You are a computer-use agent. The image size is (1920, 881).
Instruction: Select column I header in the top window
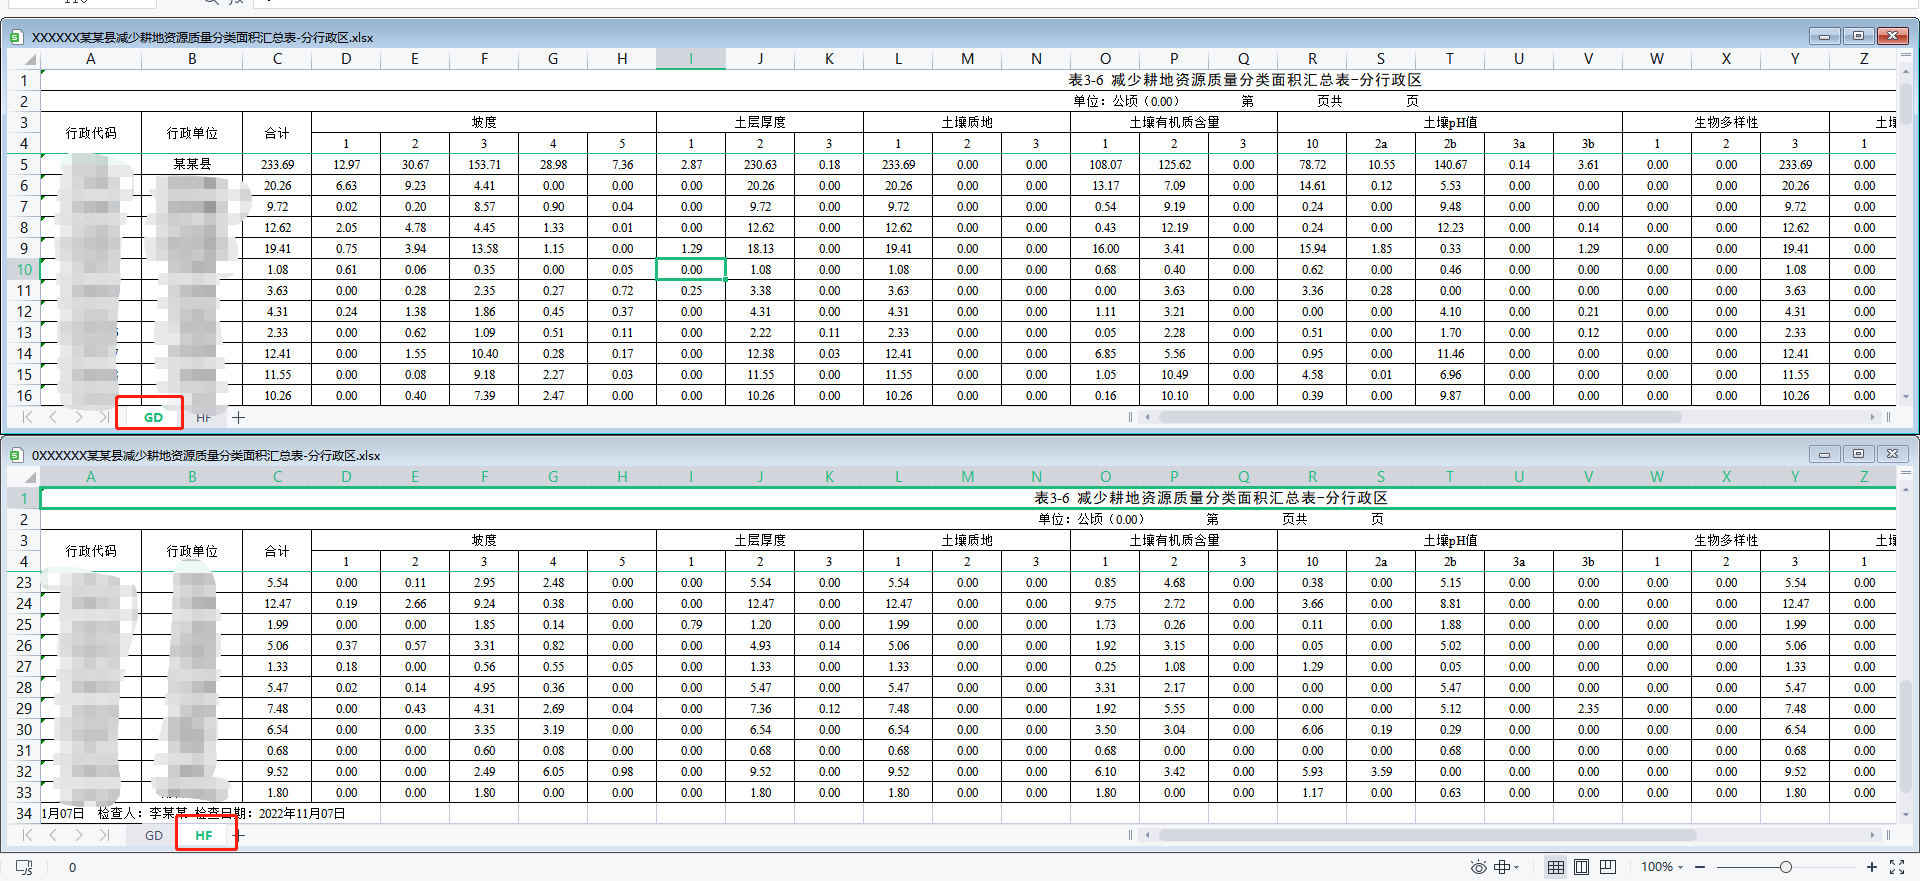click(x=691, y=59)
